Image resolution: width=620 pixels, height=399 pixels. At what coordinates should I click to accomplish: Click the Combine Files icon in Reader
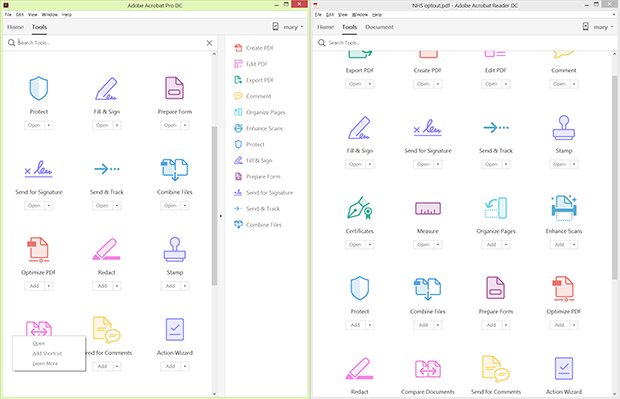pos(427,289)
